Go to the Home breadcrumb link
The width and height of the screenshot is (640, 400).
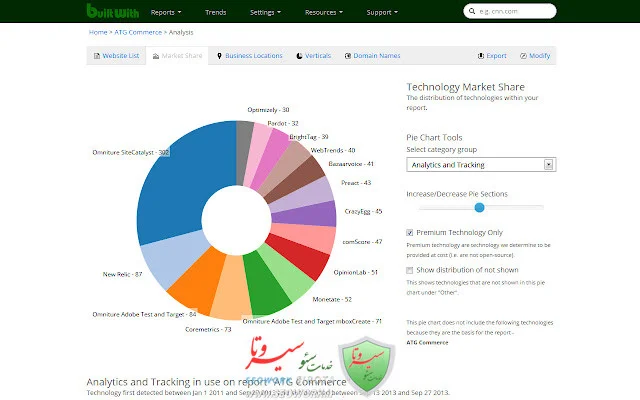click(98, 32)
